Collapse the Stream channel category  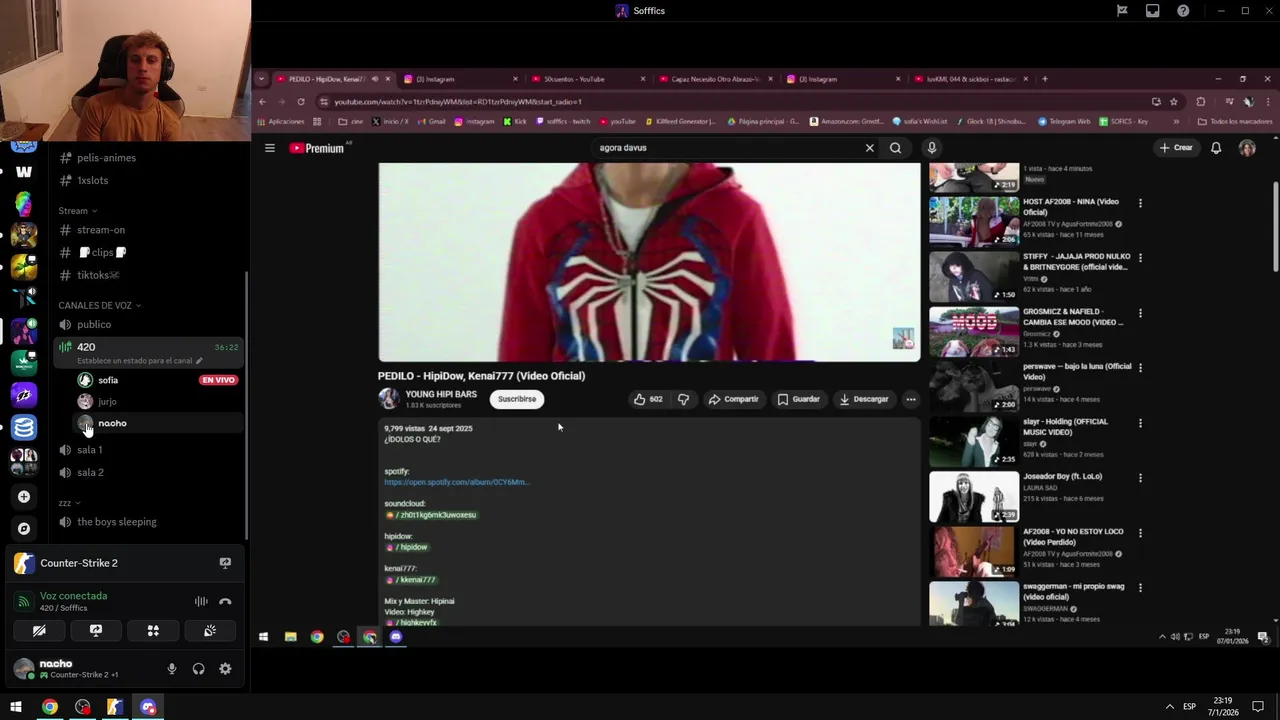coord(77,211)
